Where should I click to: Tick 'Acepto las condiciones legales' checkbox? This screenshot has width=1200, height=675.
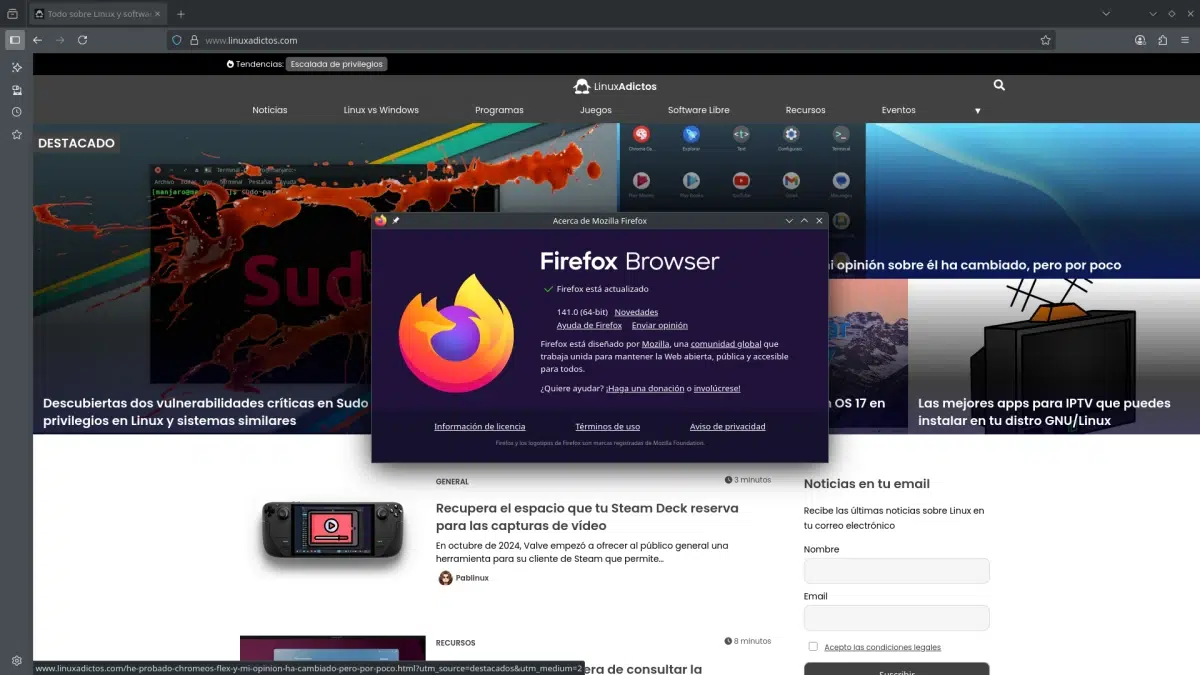pyautogui.click(x=813, y=647)
